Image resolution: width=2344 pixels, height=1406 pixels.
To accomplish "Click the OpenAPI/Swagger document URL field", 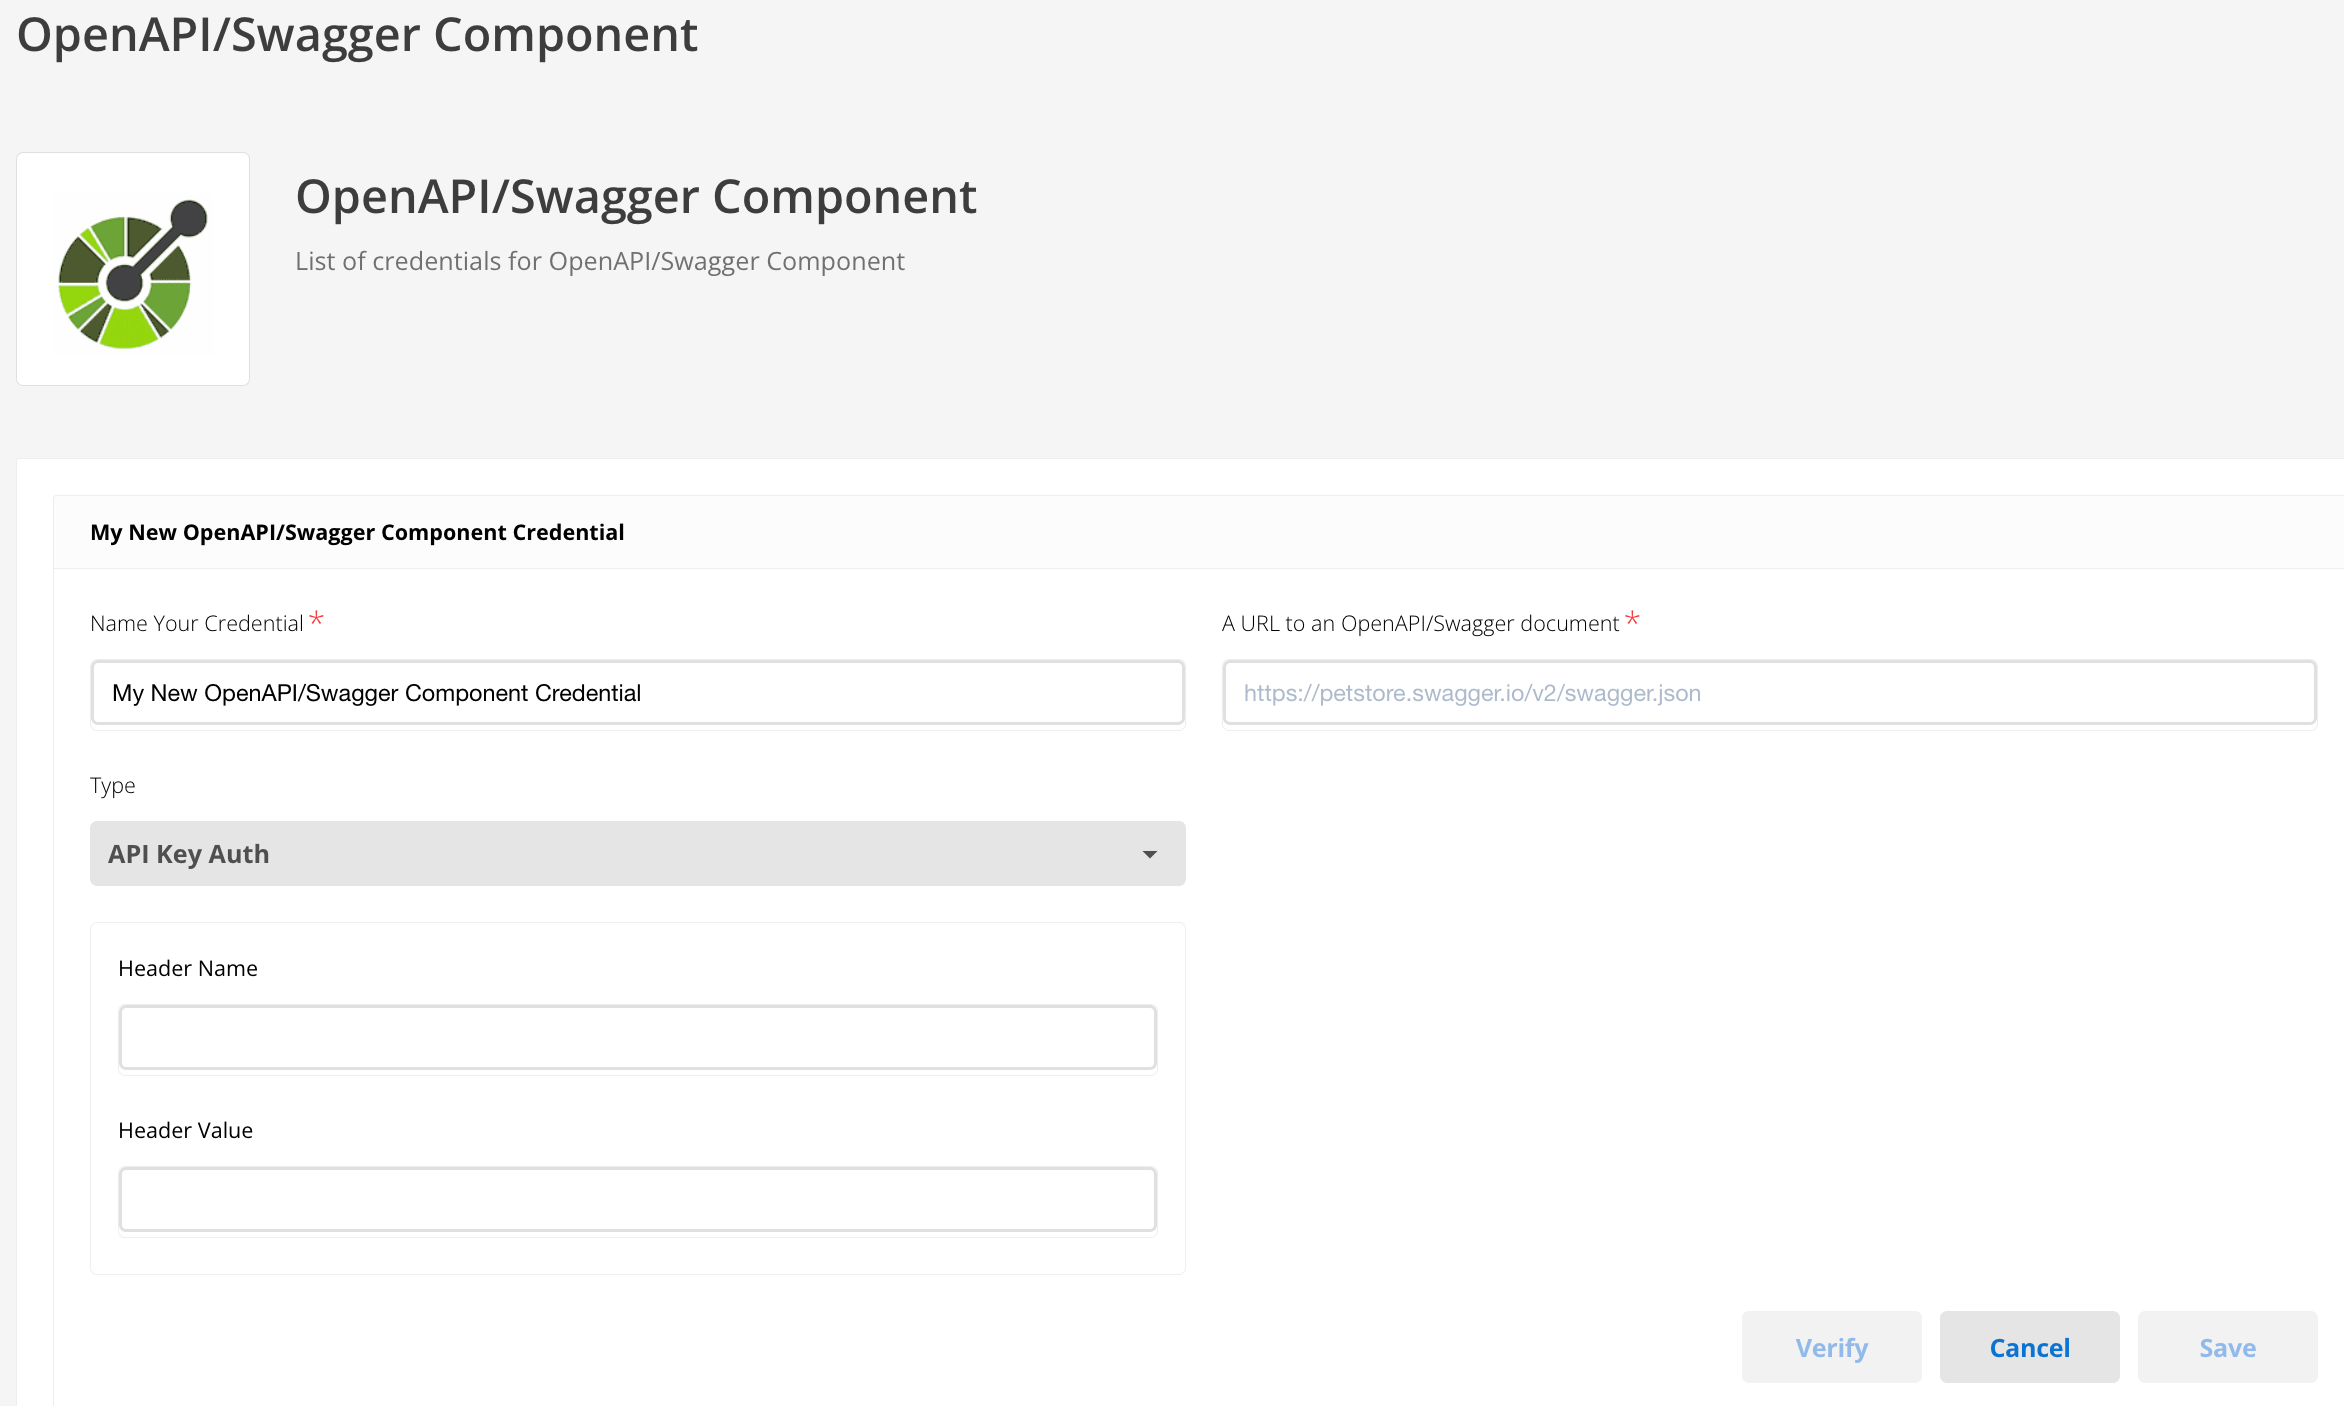I will click(1769, 693).
